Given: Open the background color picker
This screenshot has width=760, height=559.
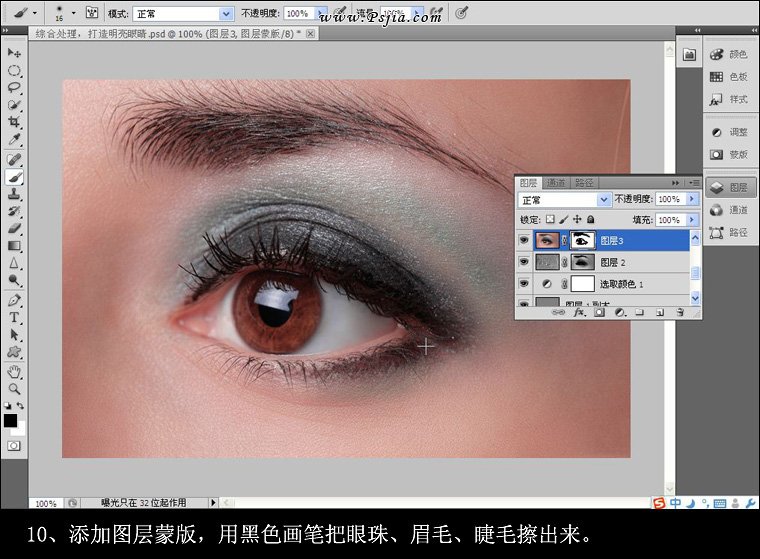Looking at the screenshot, I should (x=20, y=429).
